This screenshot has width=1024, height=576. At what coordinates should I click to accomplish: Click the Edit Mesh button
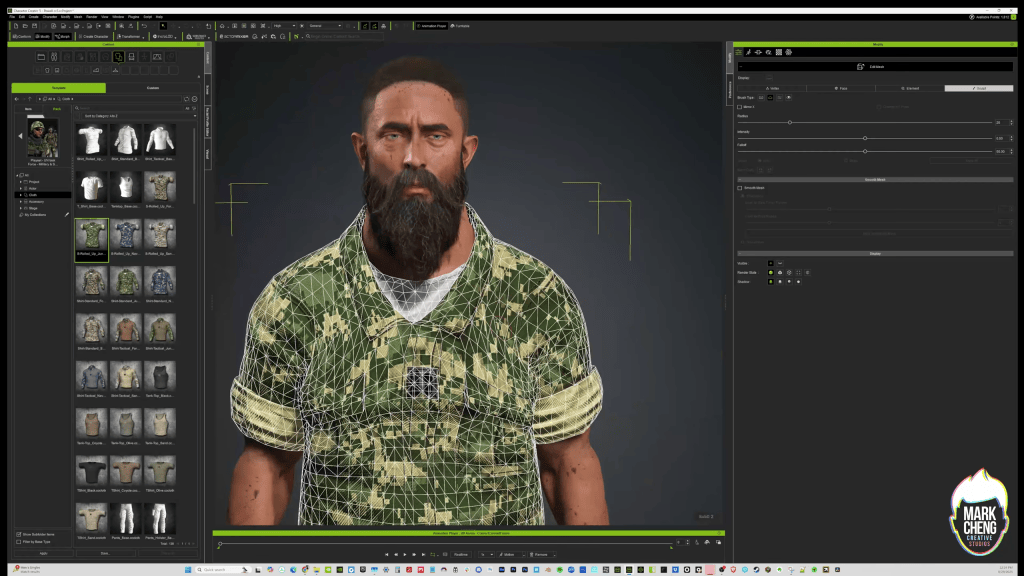[875, 67]
